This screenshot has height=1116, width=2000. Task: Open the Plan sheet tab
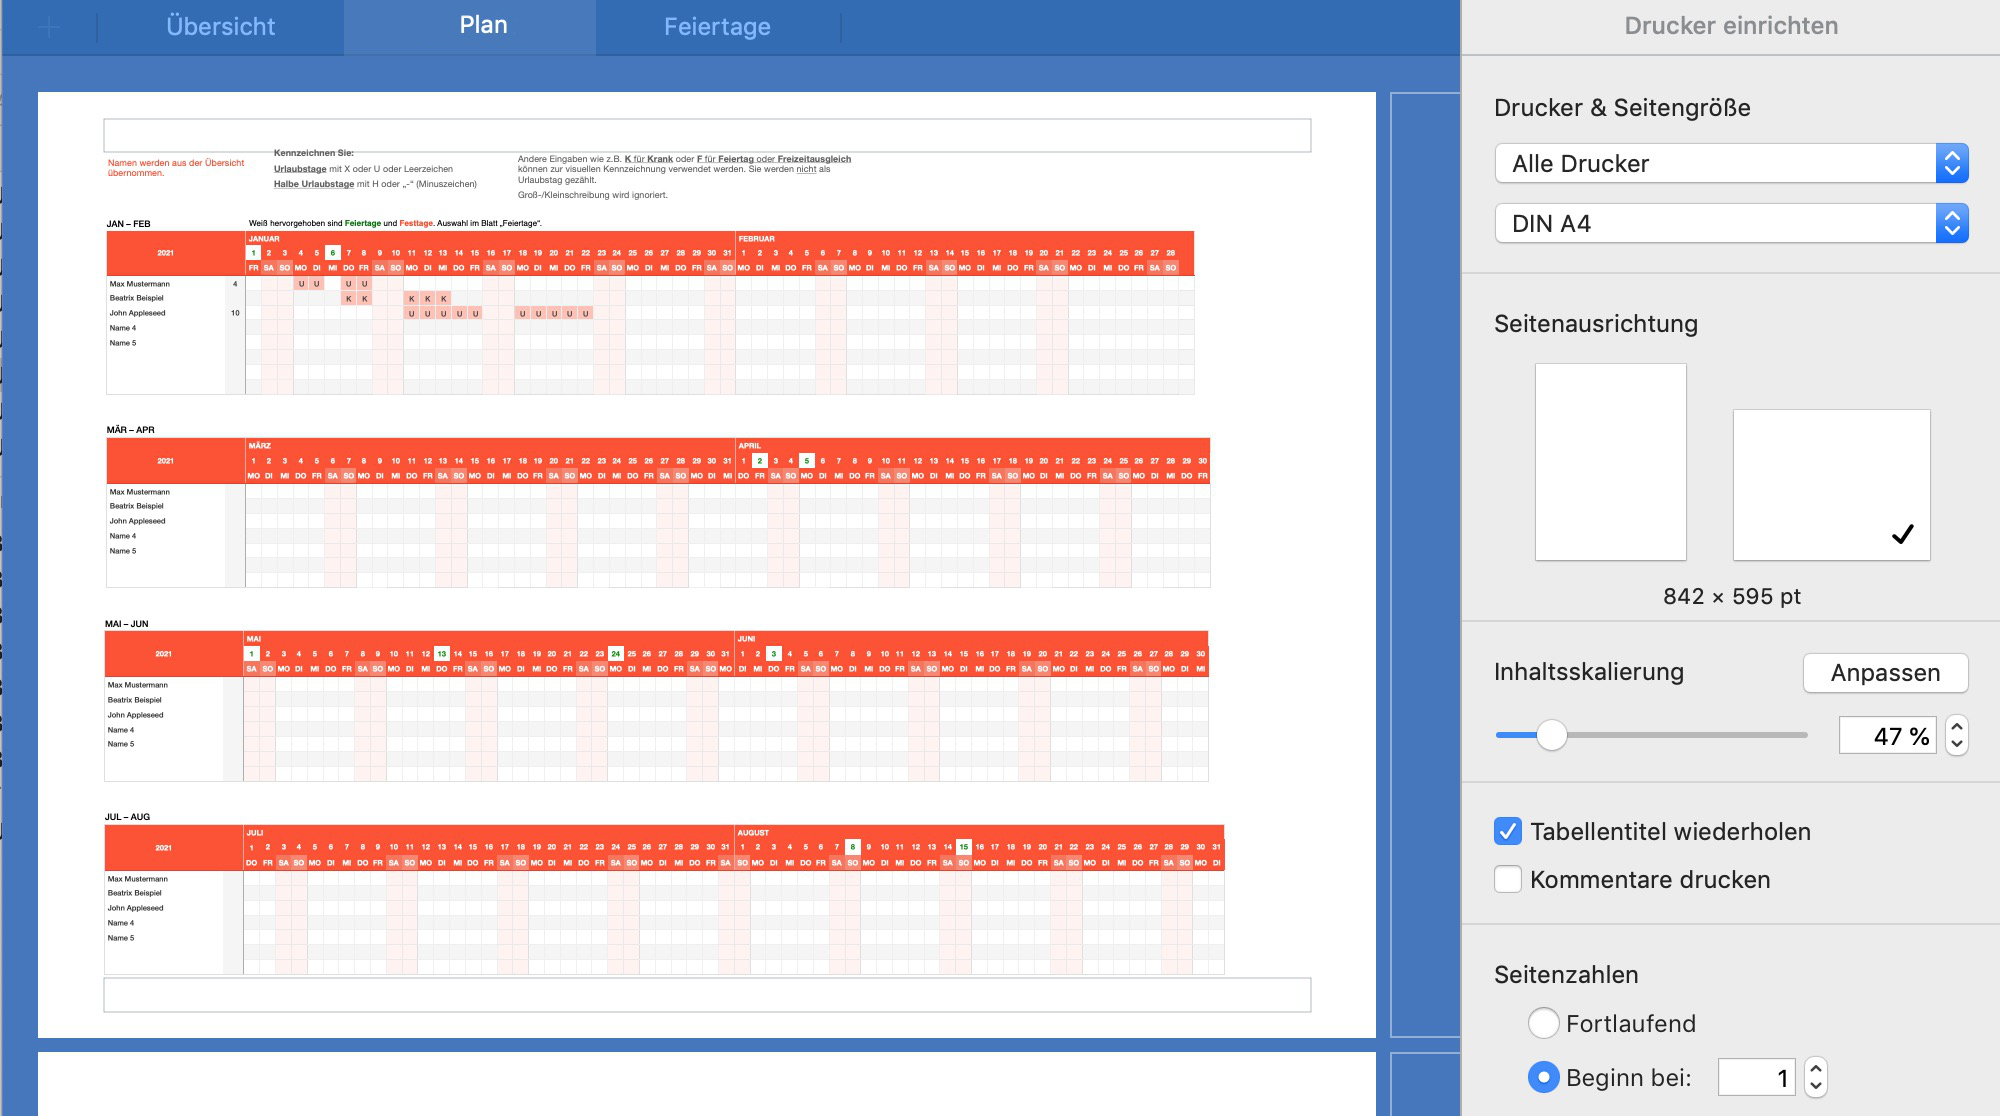pyautogui.click(x=483, y=25)
